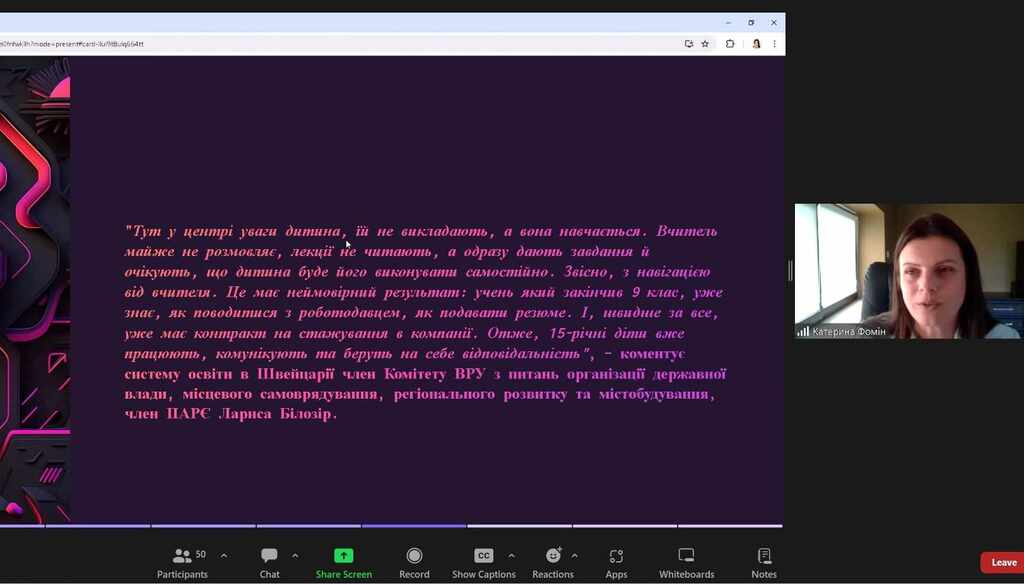Viewport: 1024px width, 584px height.
Task: Expand the Participants options arrow
Action: click(223, 556)
